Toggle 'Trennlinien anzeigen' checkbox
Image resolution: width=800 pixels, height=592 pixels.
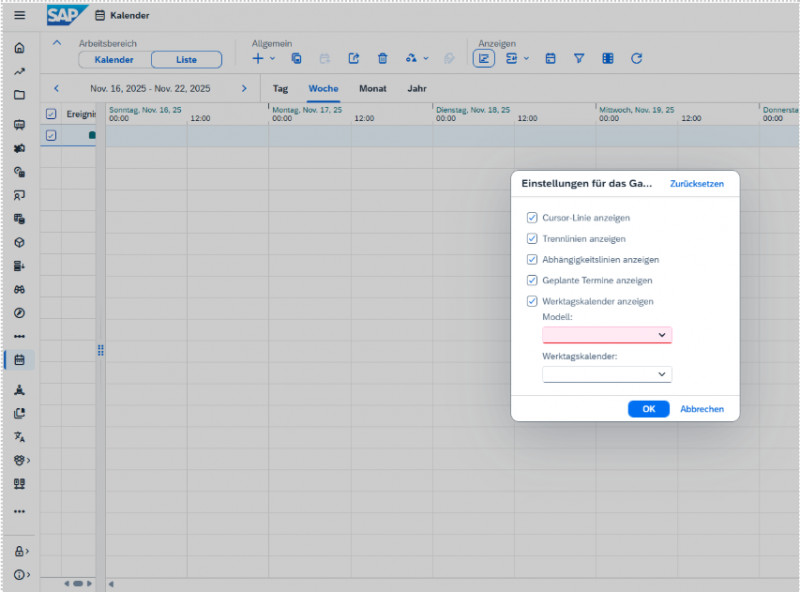(x=532, y=239)
